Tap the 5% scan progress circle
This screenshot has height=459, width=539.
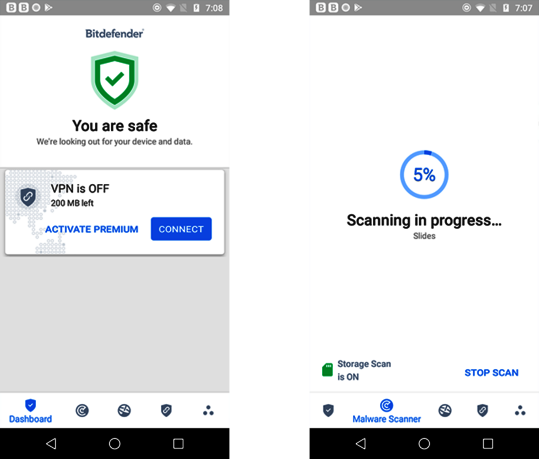(x=424, y=174)
